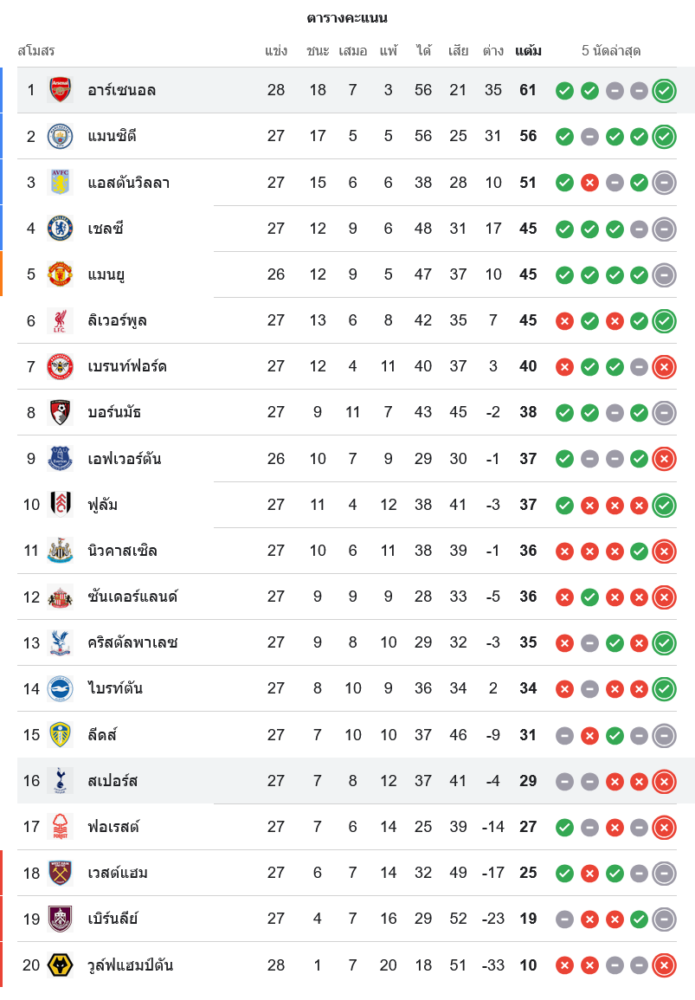Click the Arsenal club crest icon
Screen dimensions: 695x1000
(x=60, y=90)
